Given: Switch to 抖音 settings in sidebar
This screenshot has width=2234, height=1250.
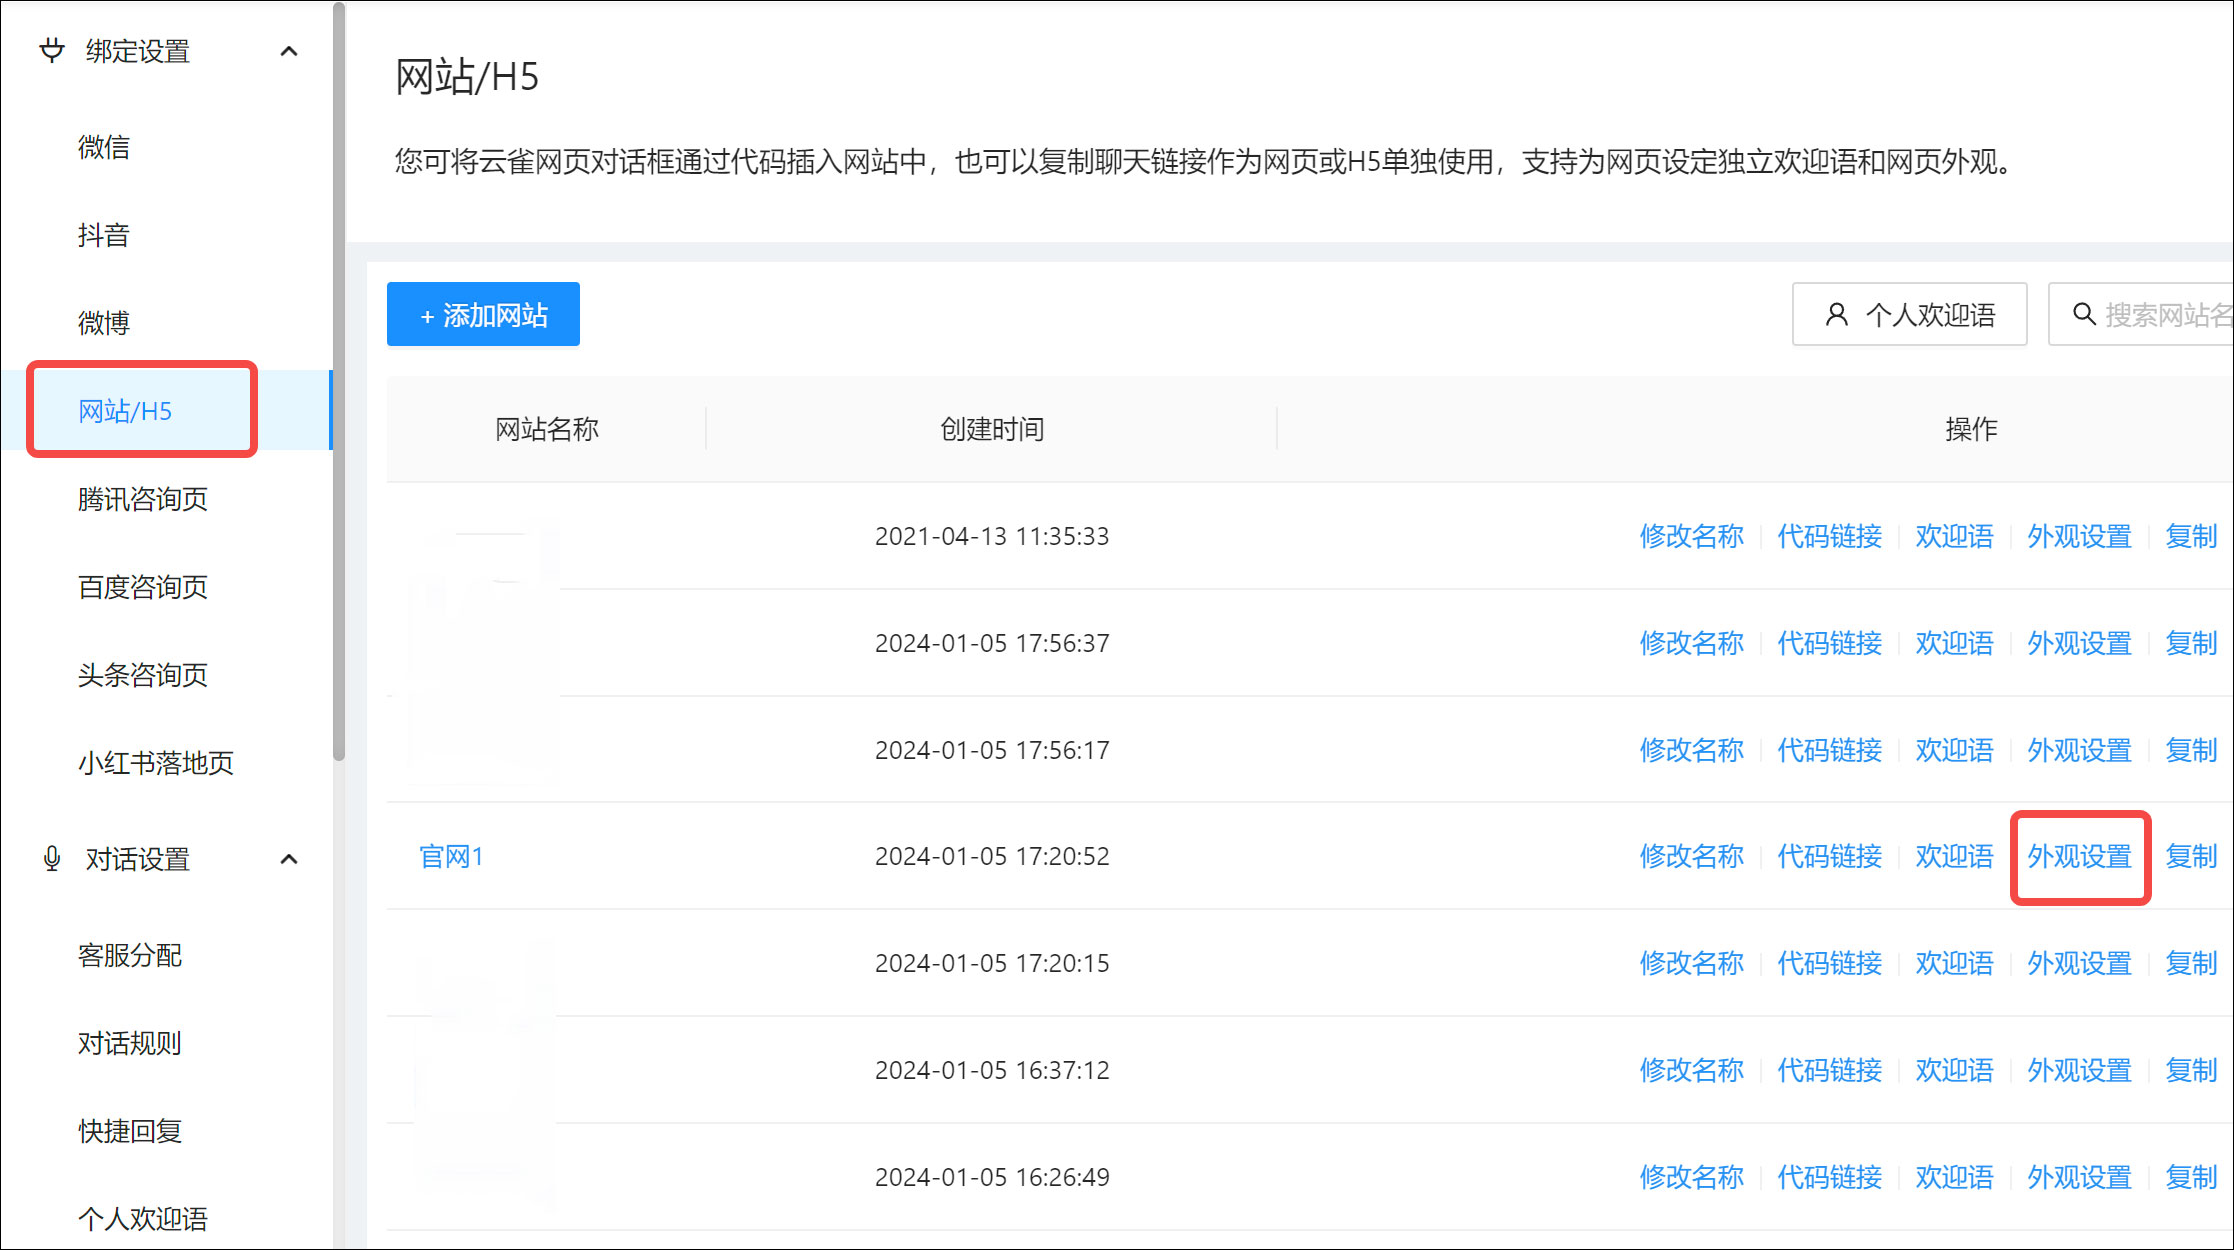Looking at the screenshot, I should tap(104, 234).
